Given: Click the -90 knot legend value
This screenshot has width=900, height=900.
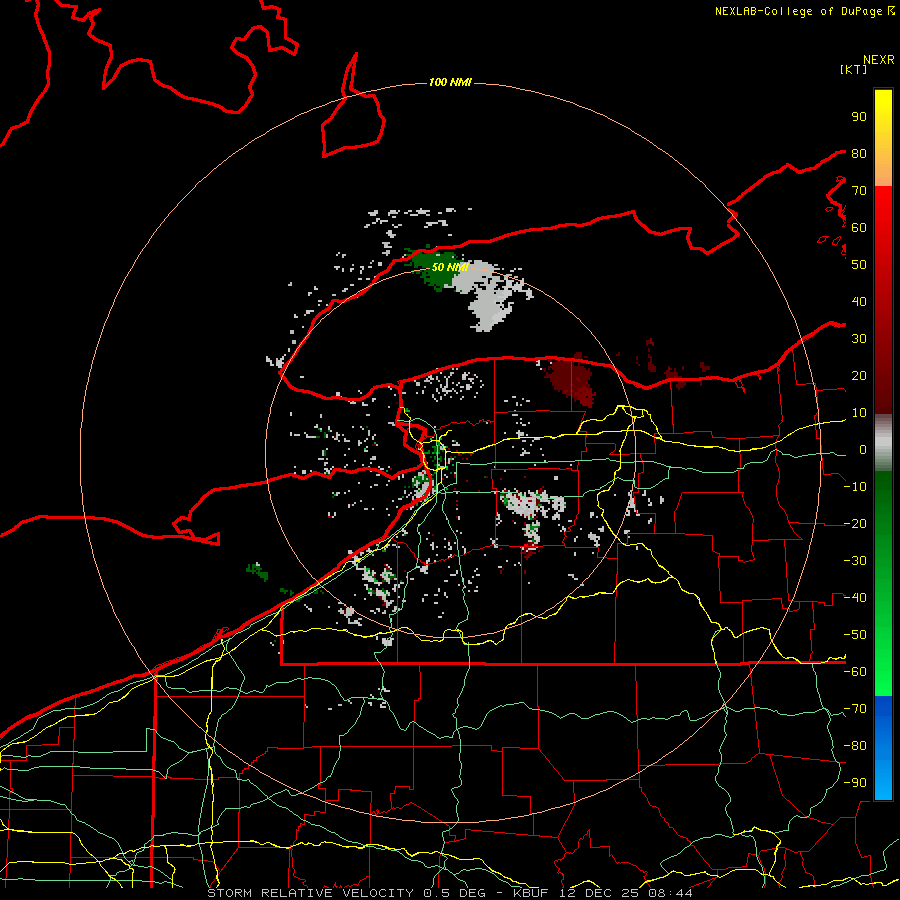Looking at the screenshot, I should click(855, 783).
